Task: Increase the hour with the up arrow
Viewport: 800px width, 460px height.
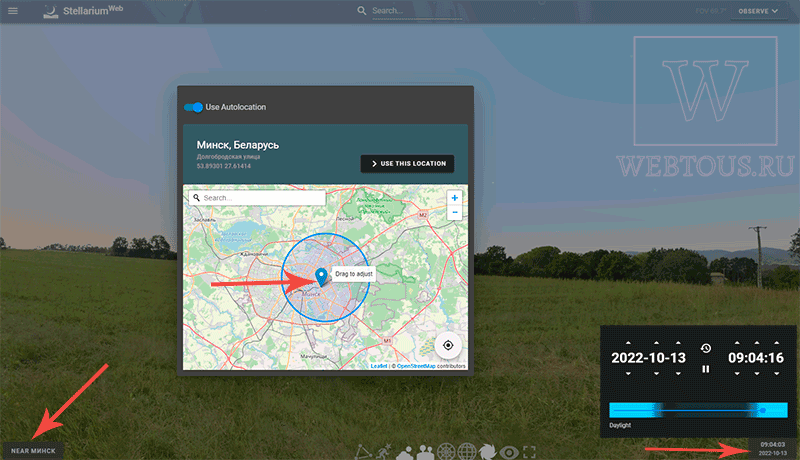Action: click(737, 343)
